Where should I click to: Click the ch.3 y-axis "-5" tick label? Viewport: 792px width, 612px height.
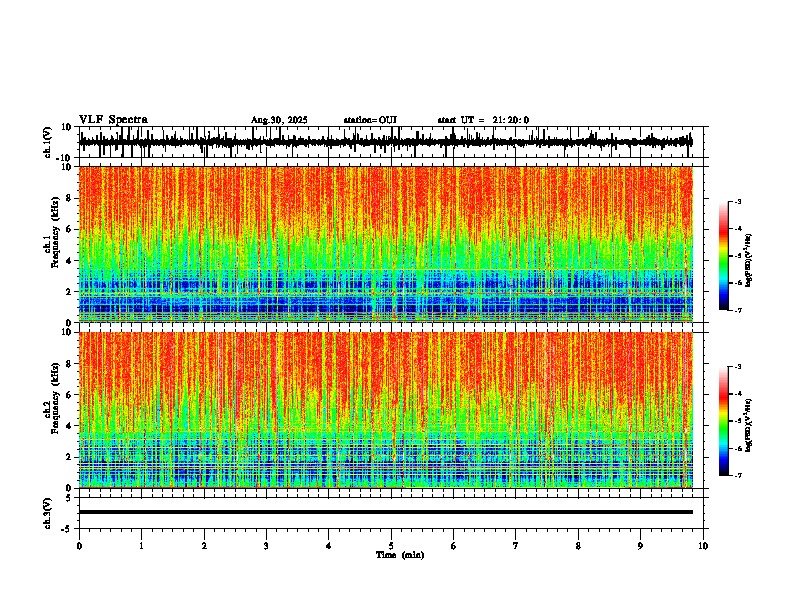67,529
